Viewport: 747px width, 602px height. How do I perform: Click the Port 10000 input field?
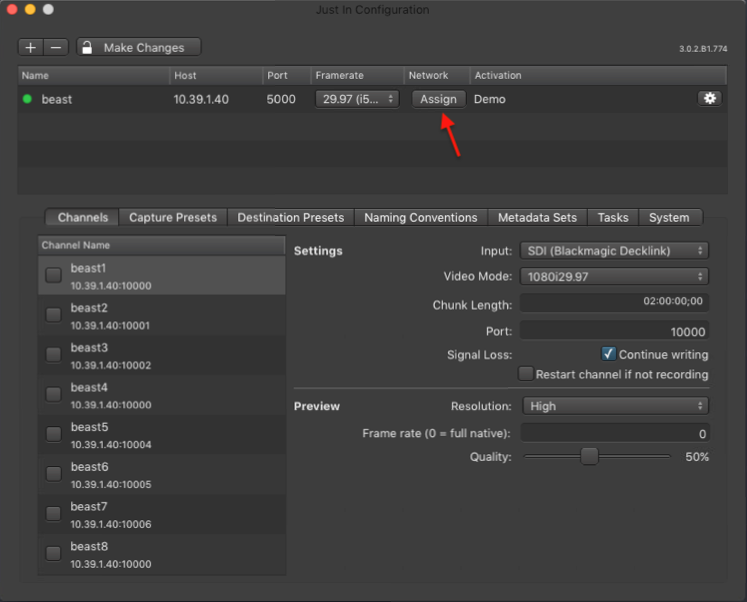614,331
